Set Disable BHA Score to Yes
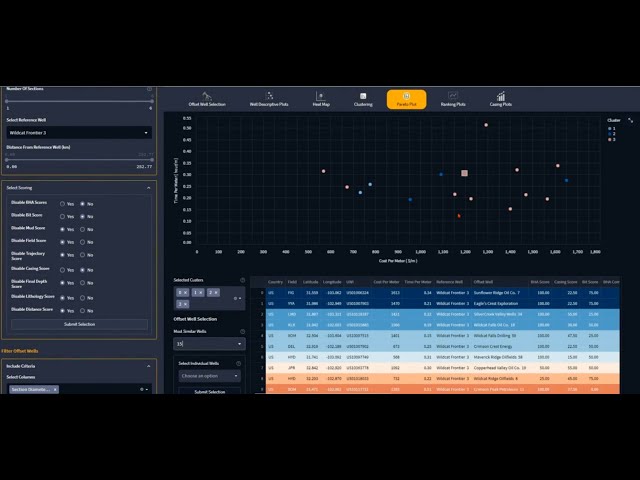 pos(62,204)
